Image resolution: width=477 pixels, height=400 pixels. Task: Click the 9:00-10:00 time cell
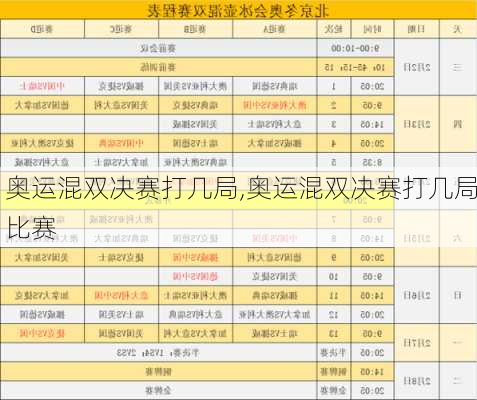pyautogui.click(x=355, y=48)
